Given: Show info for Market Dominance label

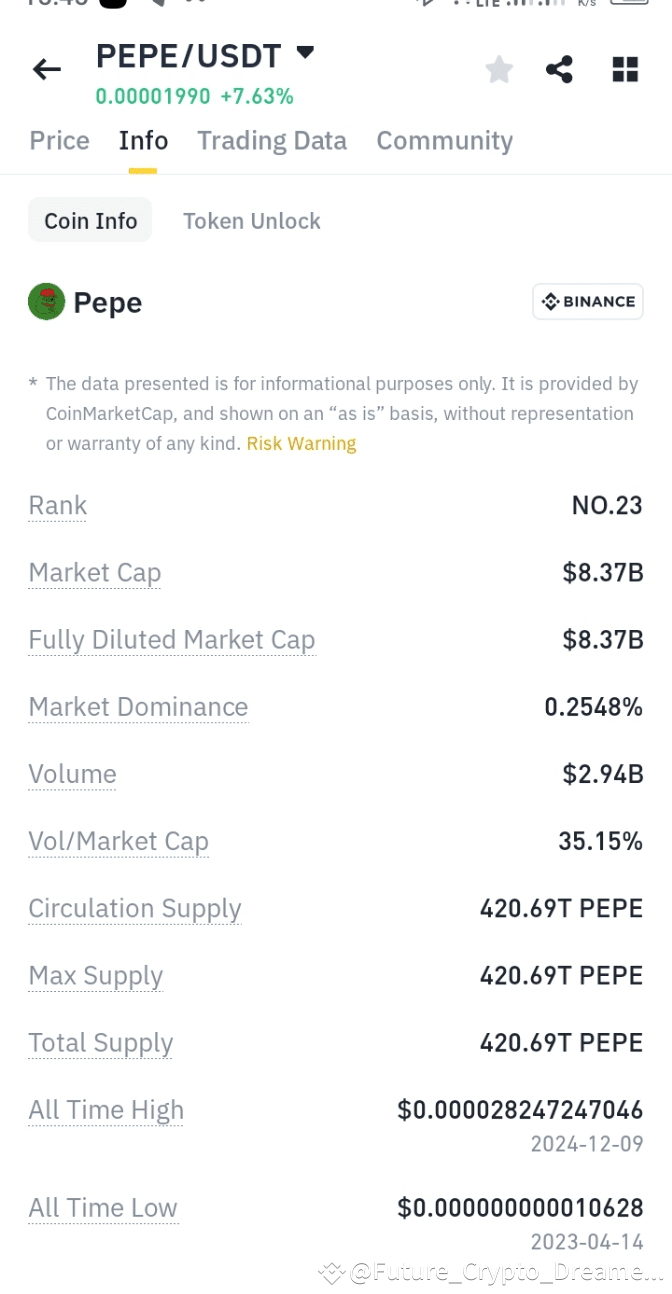Looking at the screenshot, I should 138,707.
